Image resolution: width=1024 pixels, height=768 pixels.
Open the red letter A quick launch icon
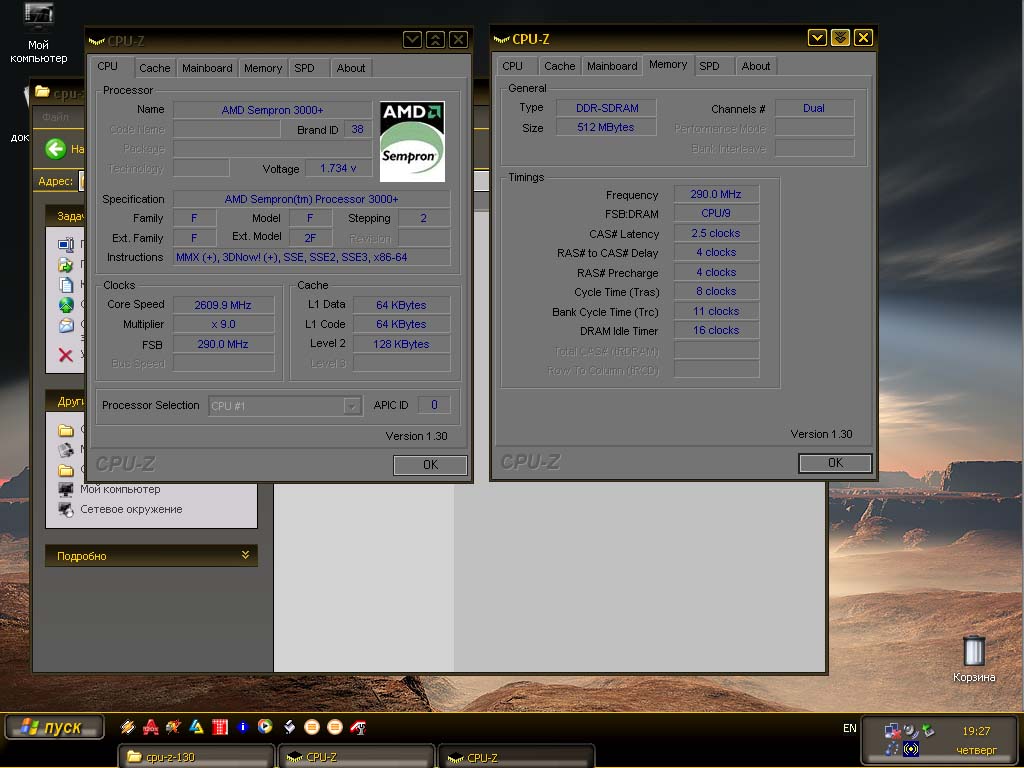click(x=150, y=726)
